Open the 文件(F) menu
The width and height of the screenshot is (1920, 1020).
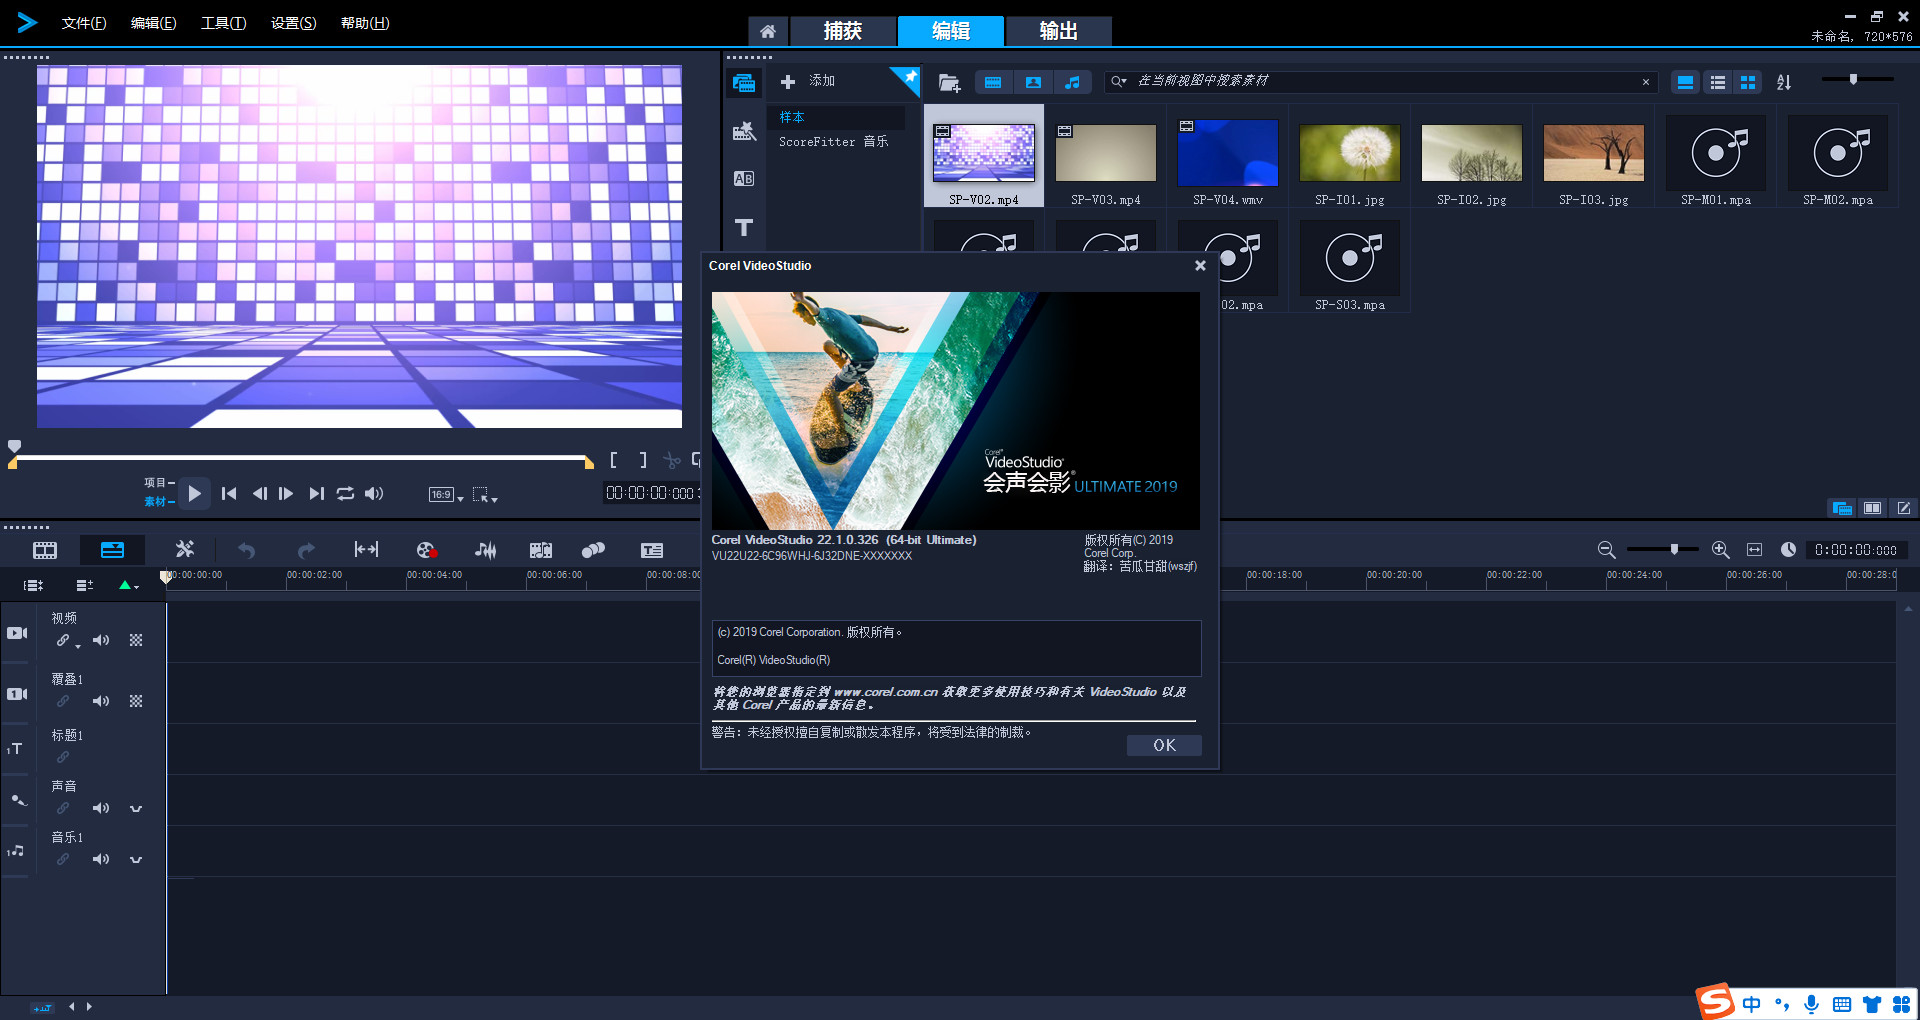tap(84, 23)
